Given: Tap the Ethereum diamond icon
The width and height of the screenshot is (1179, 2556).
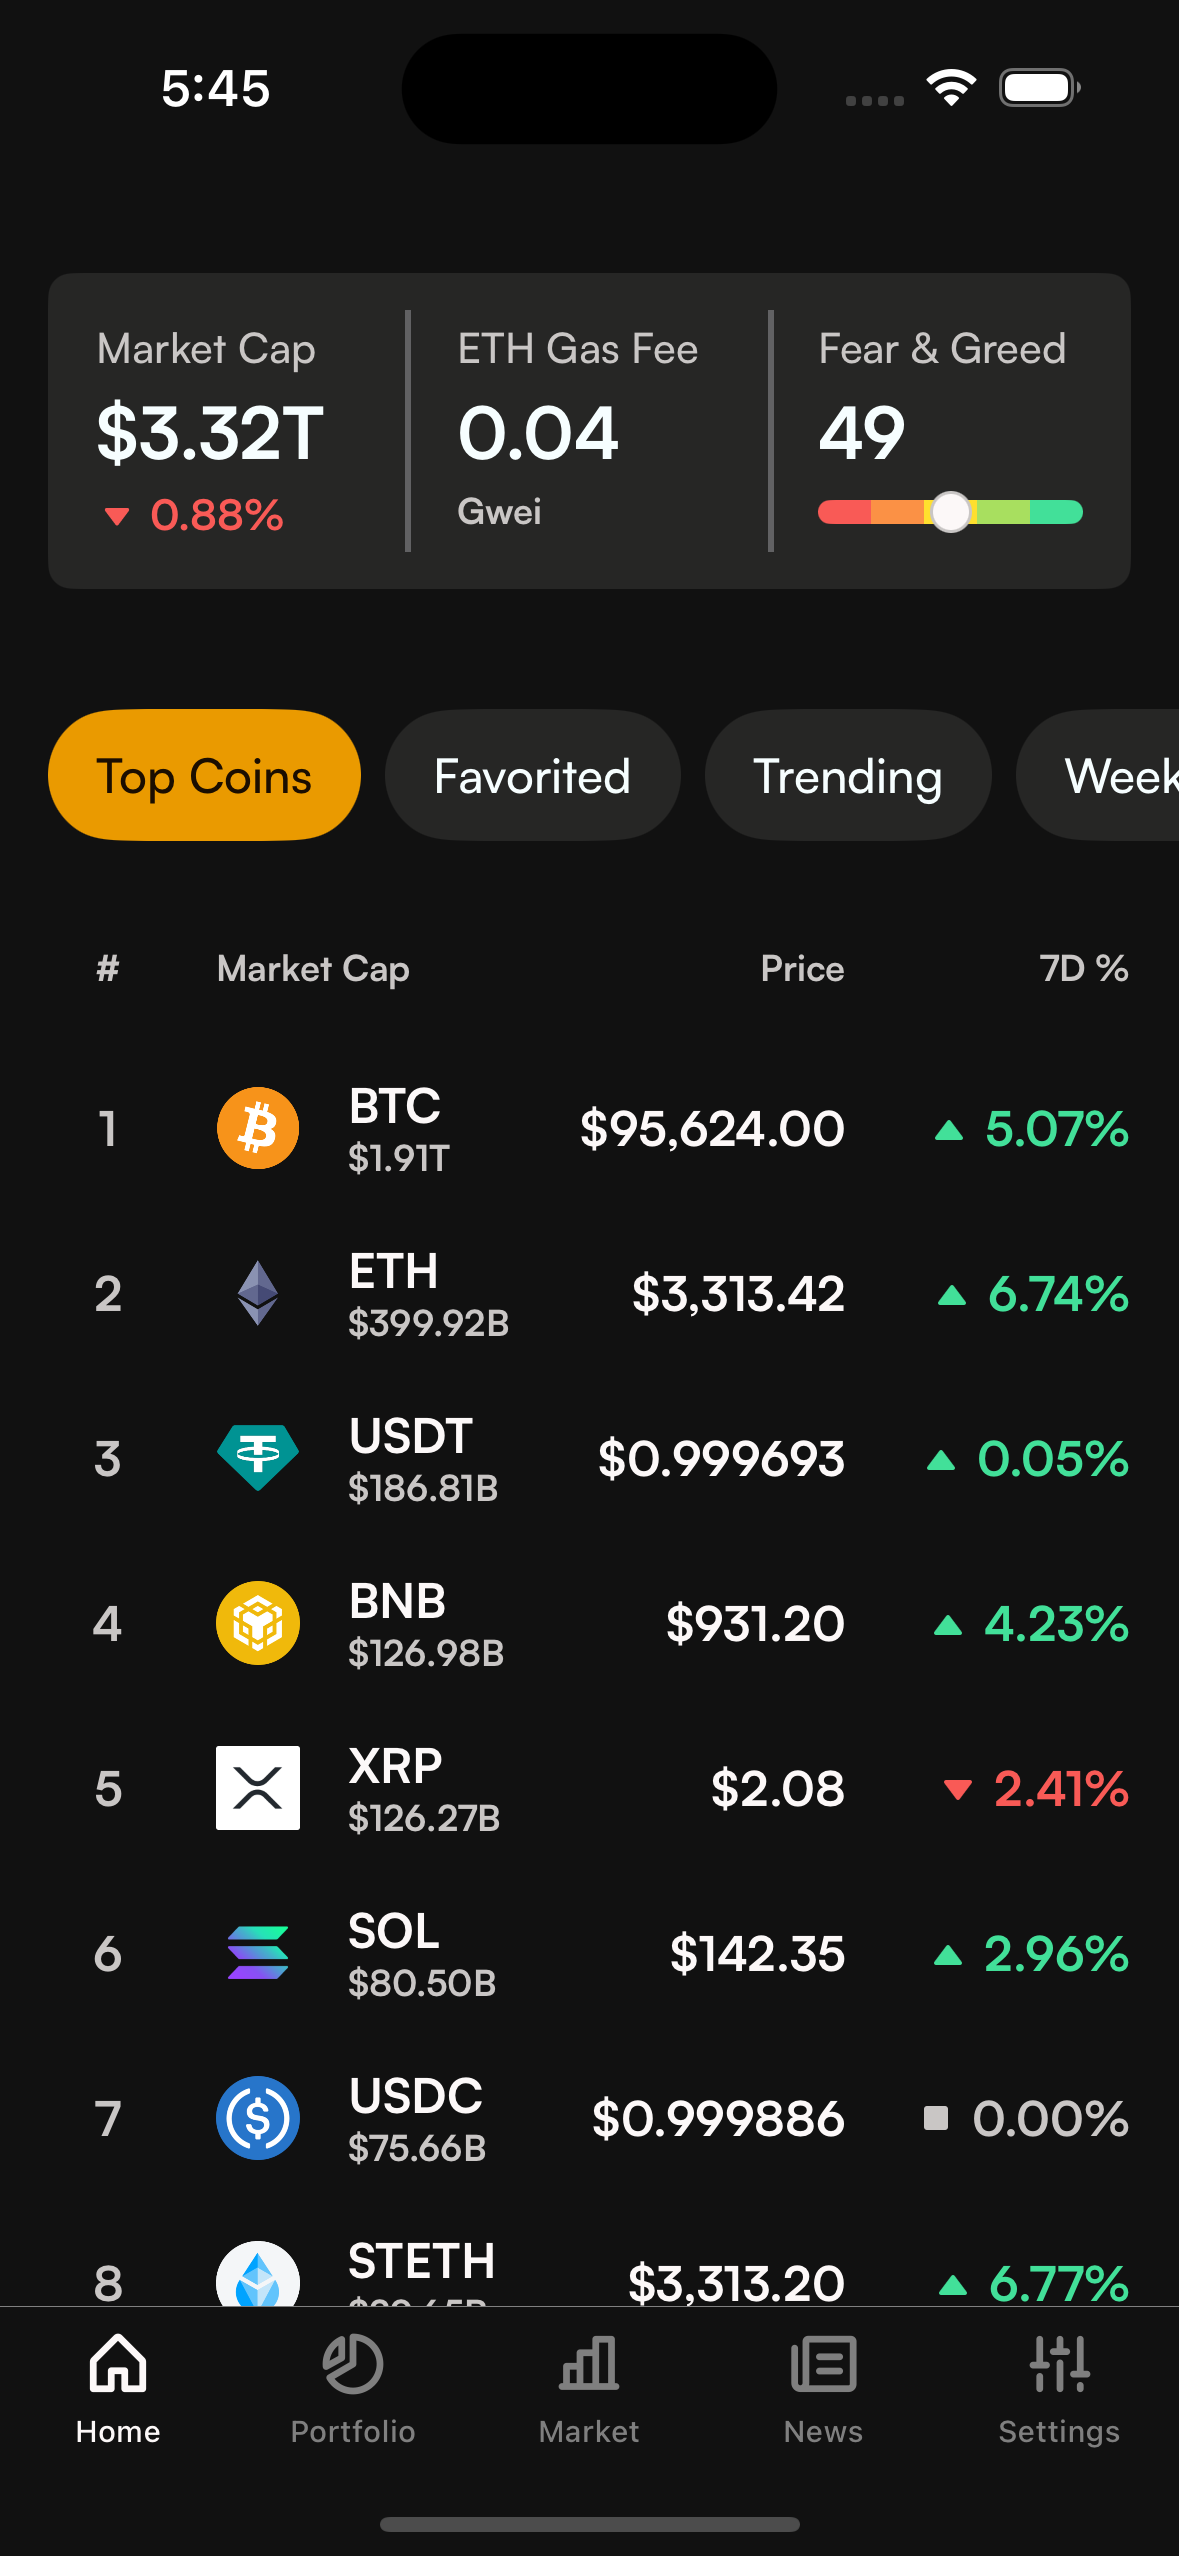Looking at the screenshot, I should (x=258, y=1293).
